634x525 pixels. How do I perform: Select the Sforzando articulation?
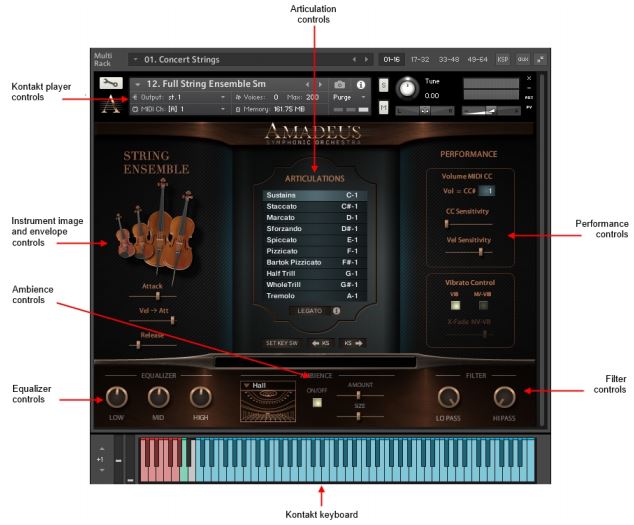(315, 229)
